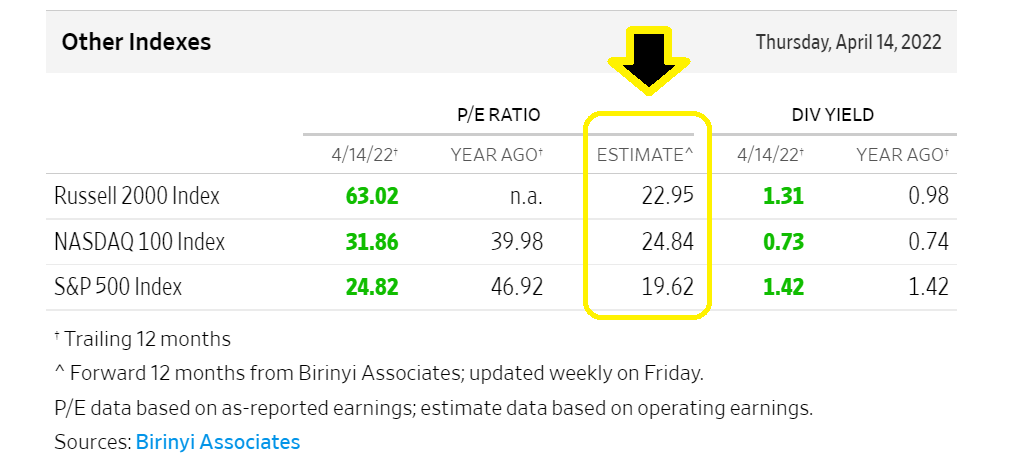Viewport: 1020px width, 468px height.
Task: Click the Thursday, April 14, 2022 date
Action: (848, 43)
